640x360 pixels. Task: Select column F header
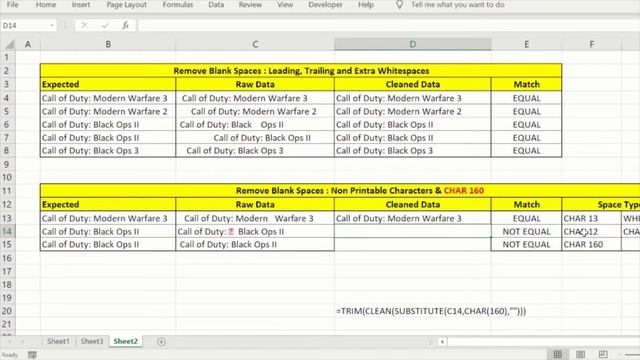click(591, 44)
